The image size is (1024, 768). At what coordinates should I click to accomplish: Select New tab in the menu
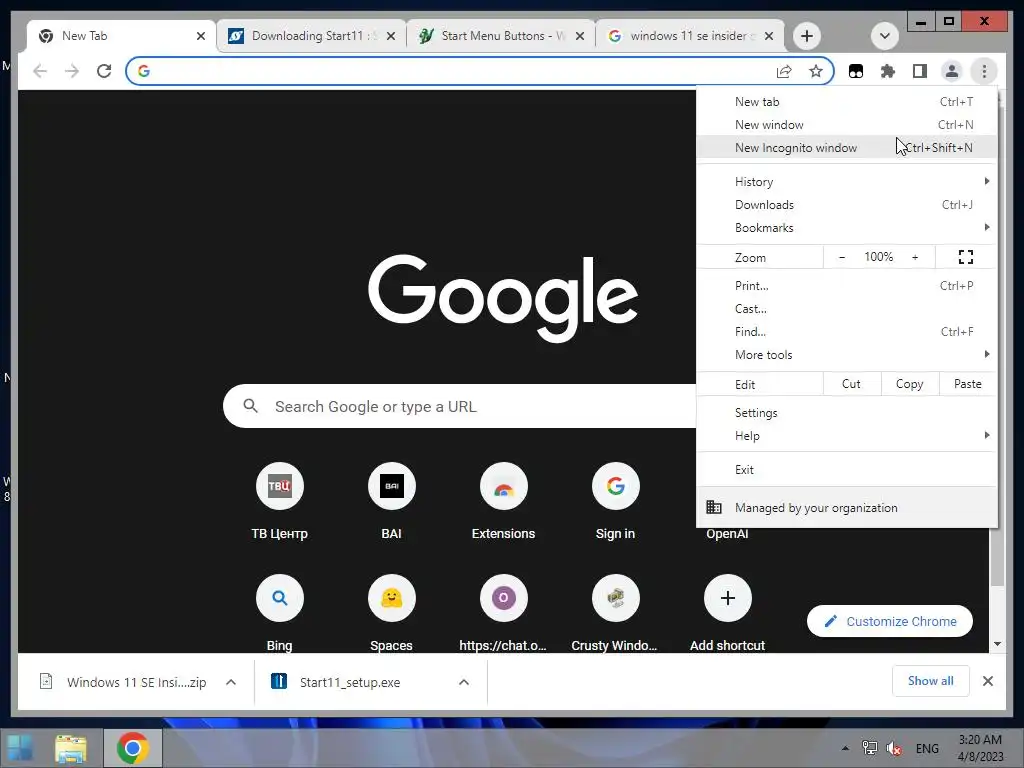847,102
